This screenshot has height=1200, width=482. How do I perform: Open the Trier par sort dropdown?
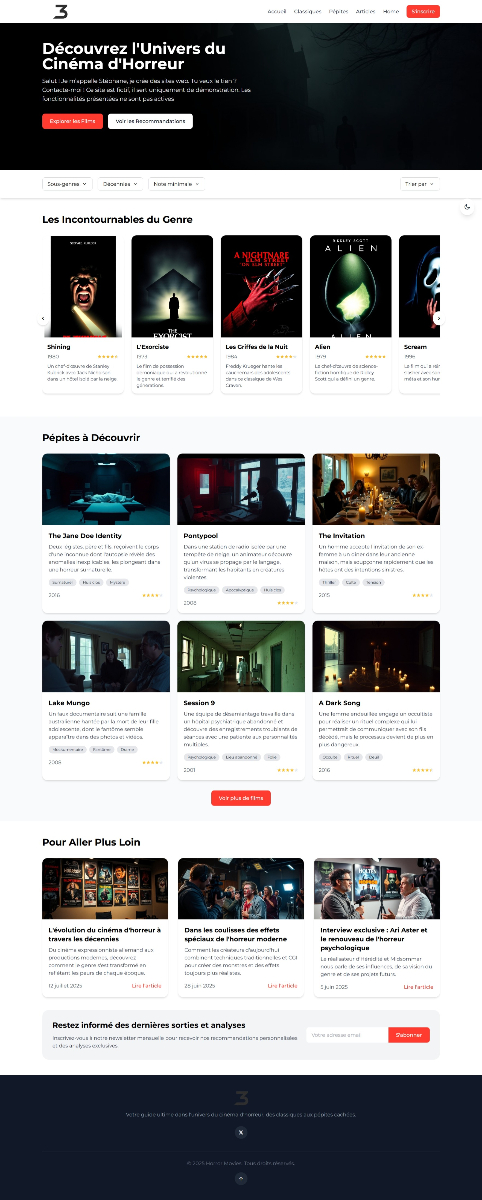(419, 184)
